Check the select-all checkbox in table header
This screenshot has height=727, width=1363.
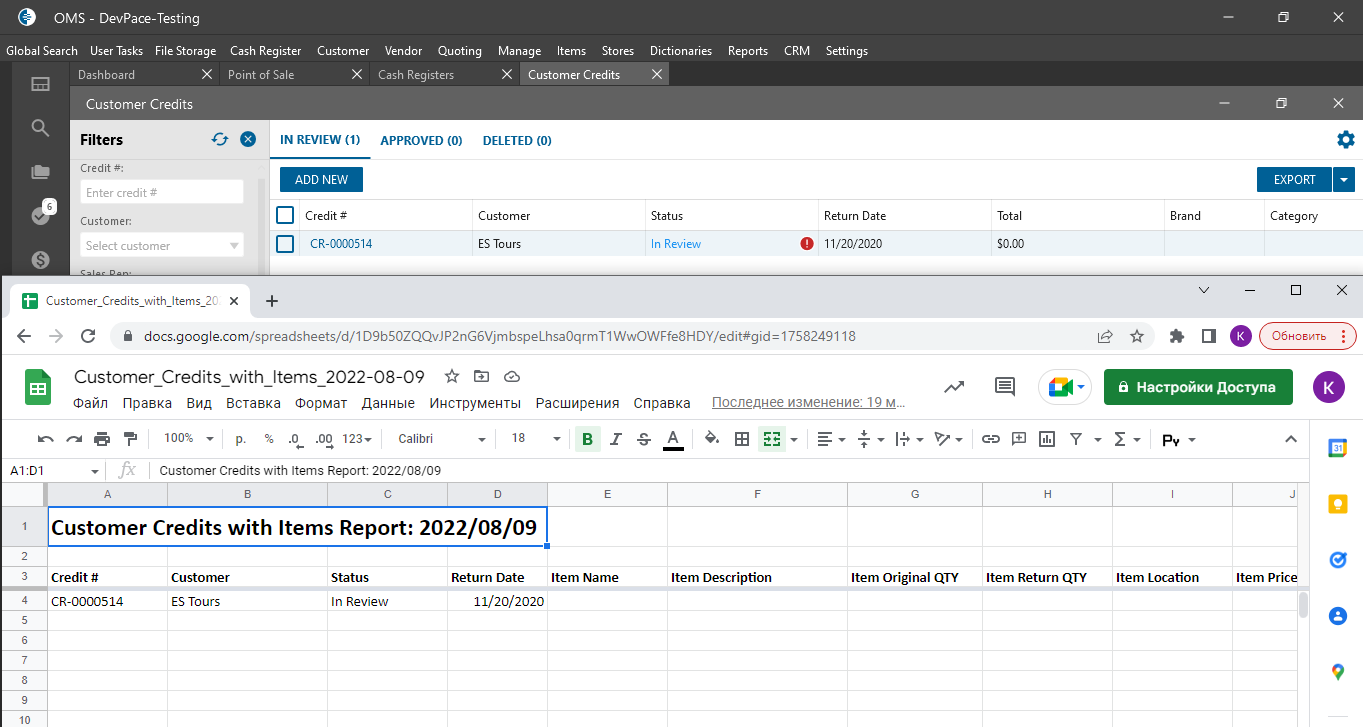tap(285, 215)
